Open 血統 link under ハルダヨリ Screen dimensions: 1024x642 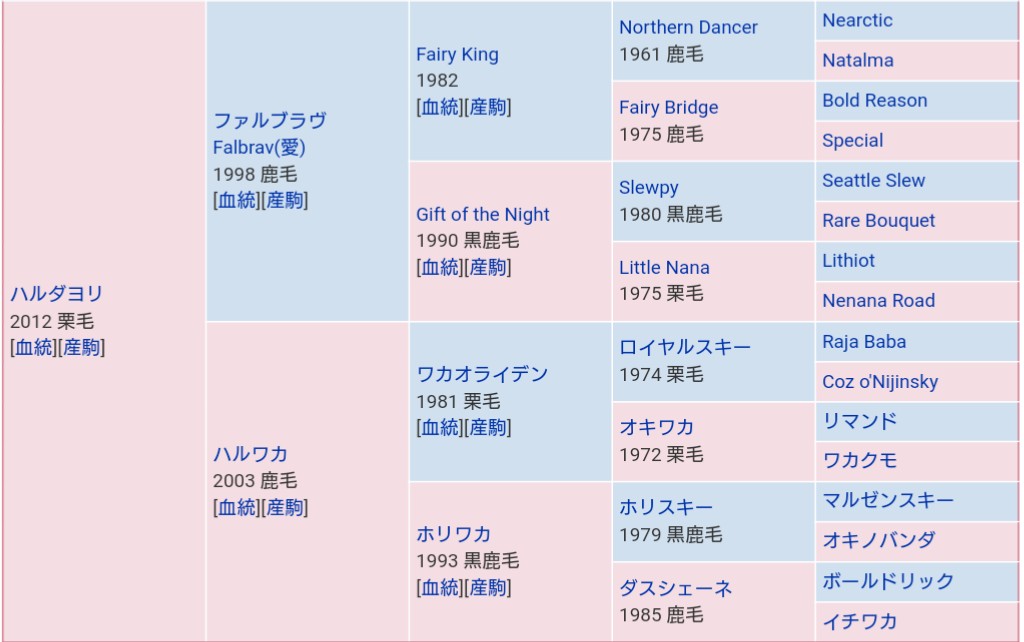click(x=32, y=348)
